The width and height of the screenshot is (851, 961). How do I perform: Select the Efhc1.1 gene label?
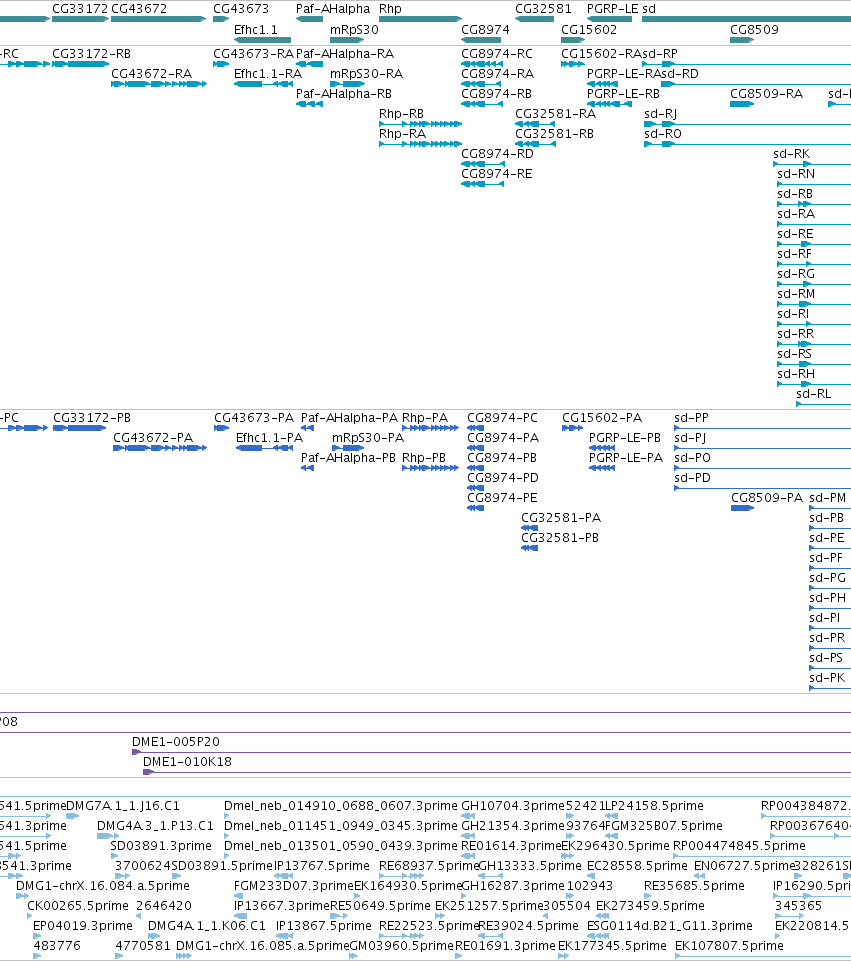pos(255,29)
